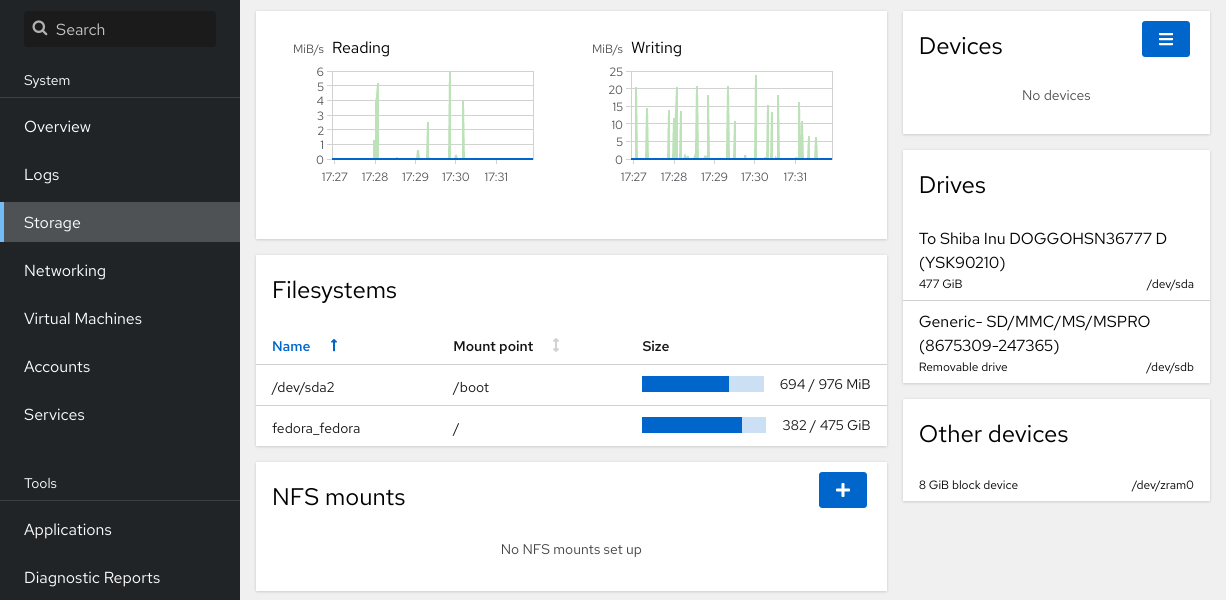This screenshot has width=1226, height=600.
Task: Click the Name column header
Action: [291, 346]
